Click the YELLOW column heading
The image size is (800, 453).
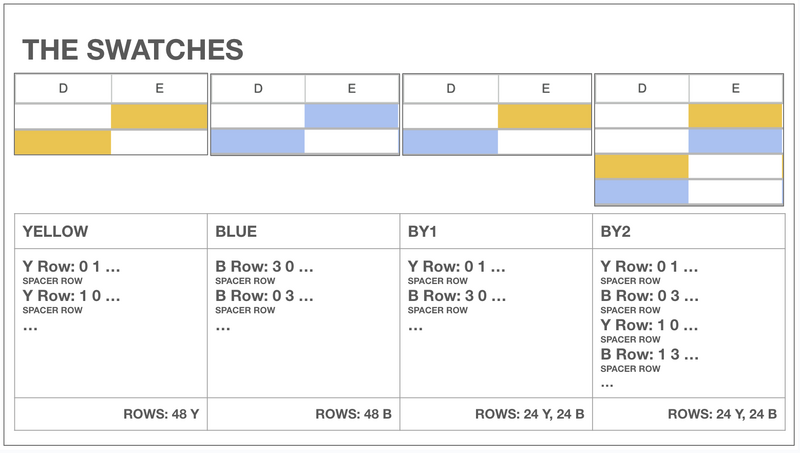pos(55,232)
